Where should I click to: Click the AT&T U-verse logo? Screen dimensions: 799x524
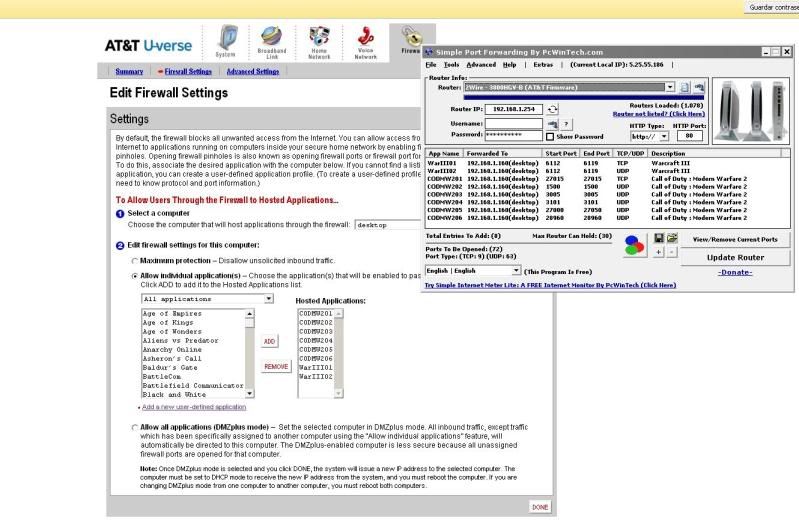(148, 45)
